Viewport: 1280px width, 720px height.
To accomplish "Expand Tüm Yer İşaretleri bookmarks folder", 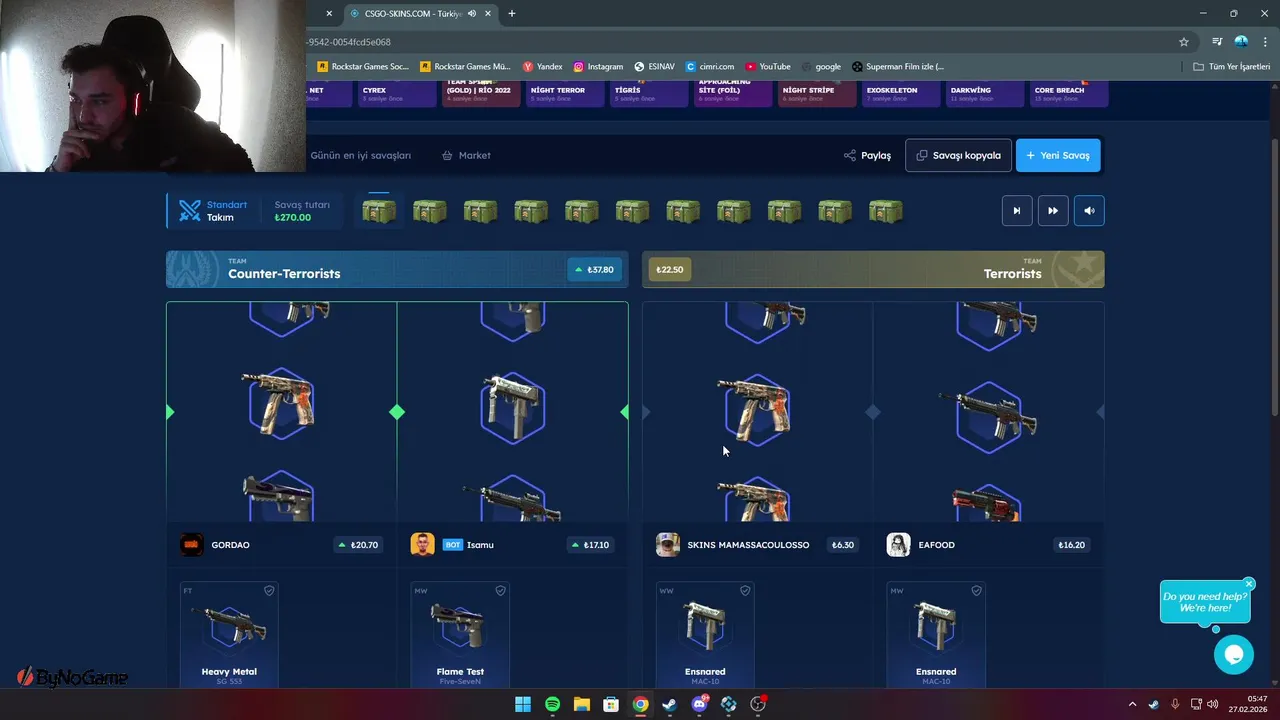I will (x=1231, y=67).
